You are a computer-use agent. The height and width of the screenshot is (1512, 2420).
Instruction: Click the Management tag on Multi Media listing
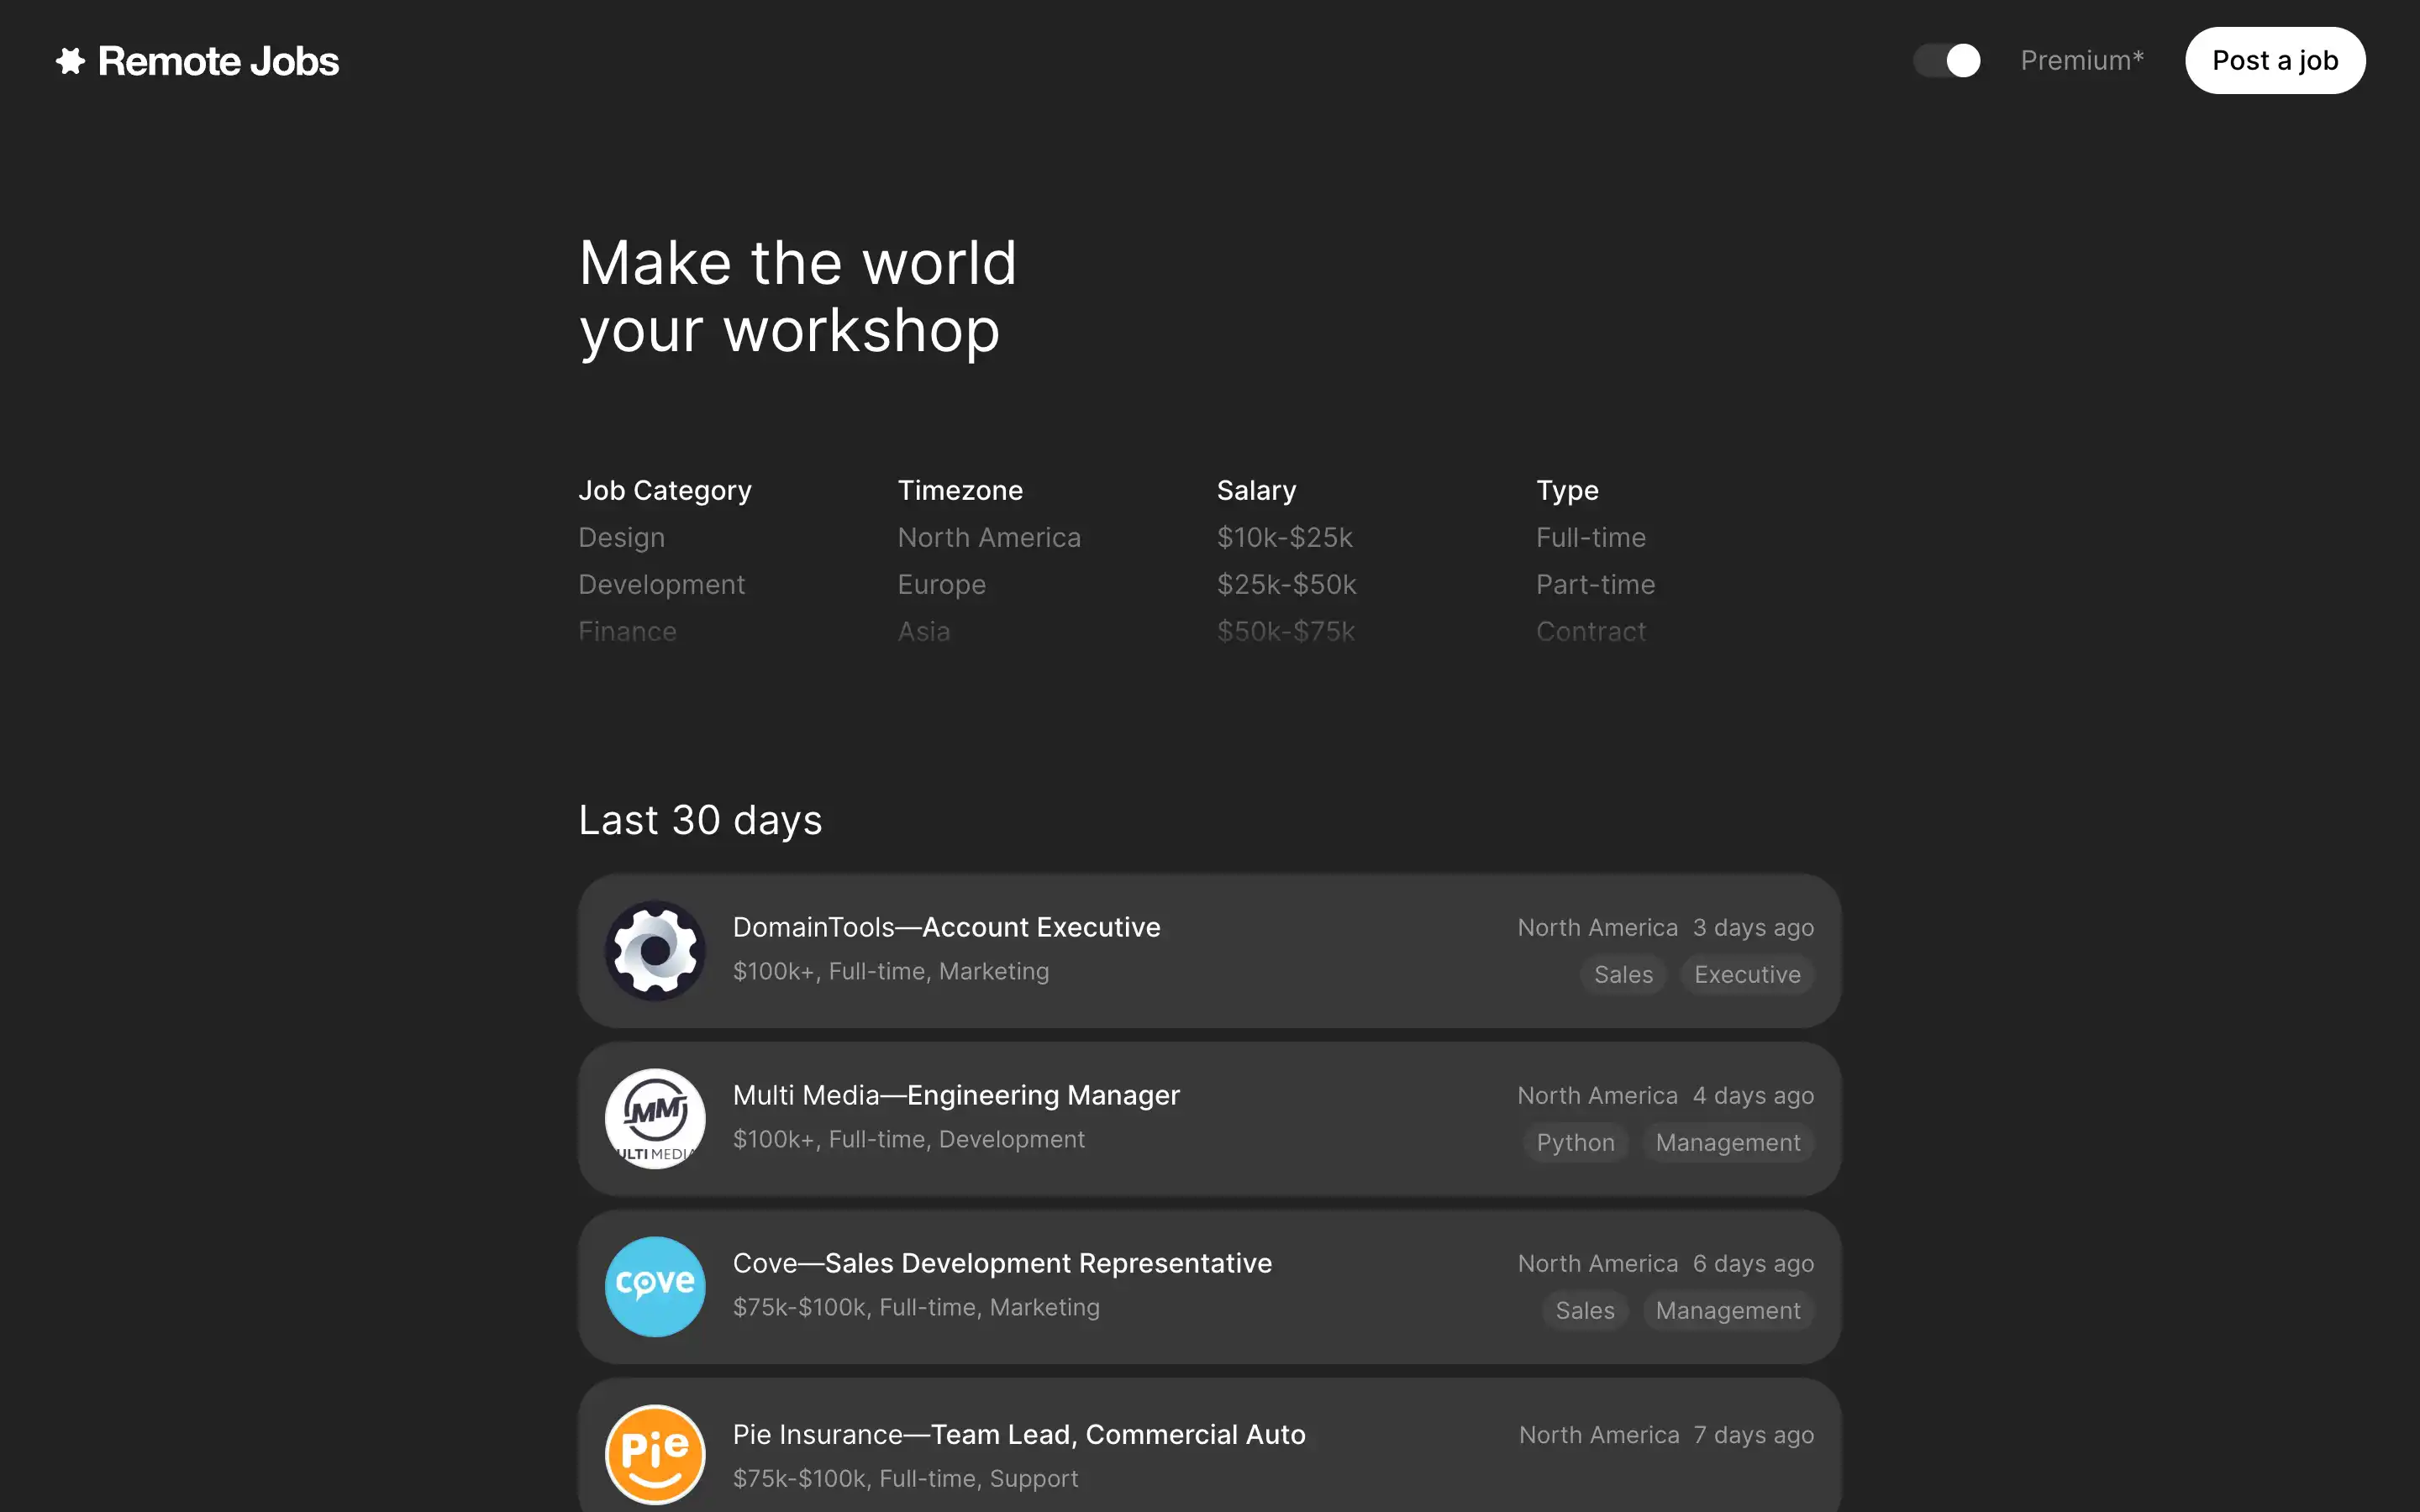point(1728,1143)
